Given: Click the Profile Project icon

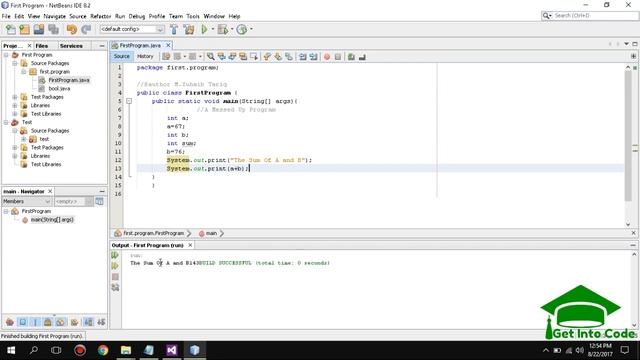Looking at the screenshot, I should click(x=242, y=29).
